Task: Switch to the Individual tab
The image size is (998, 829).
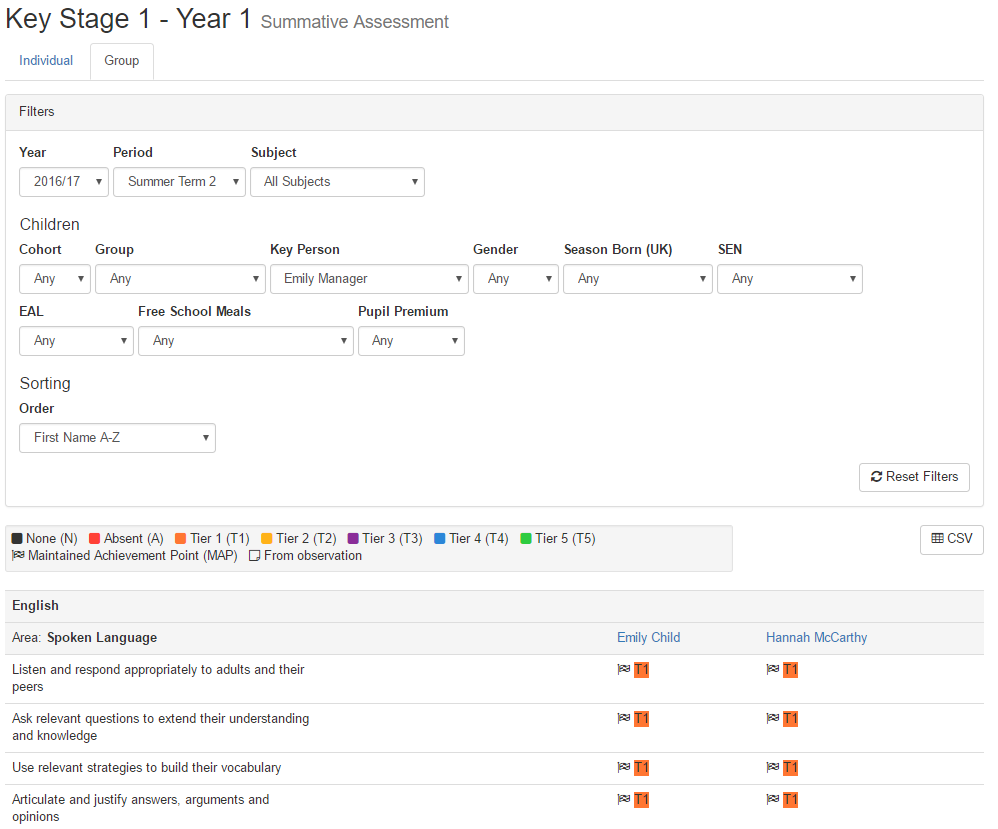Action: point(46,60)
